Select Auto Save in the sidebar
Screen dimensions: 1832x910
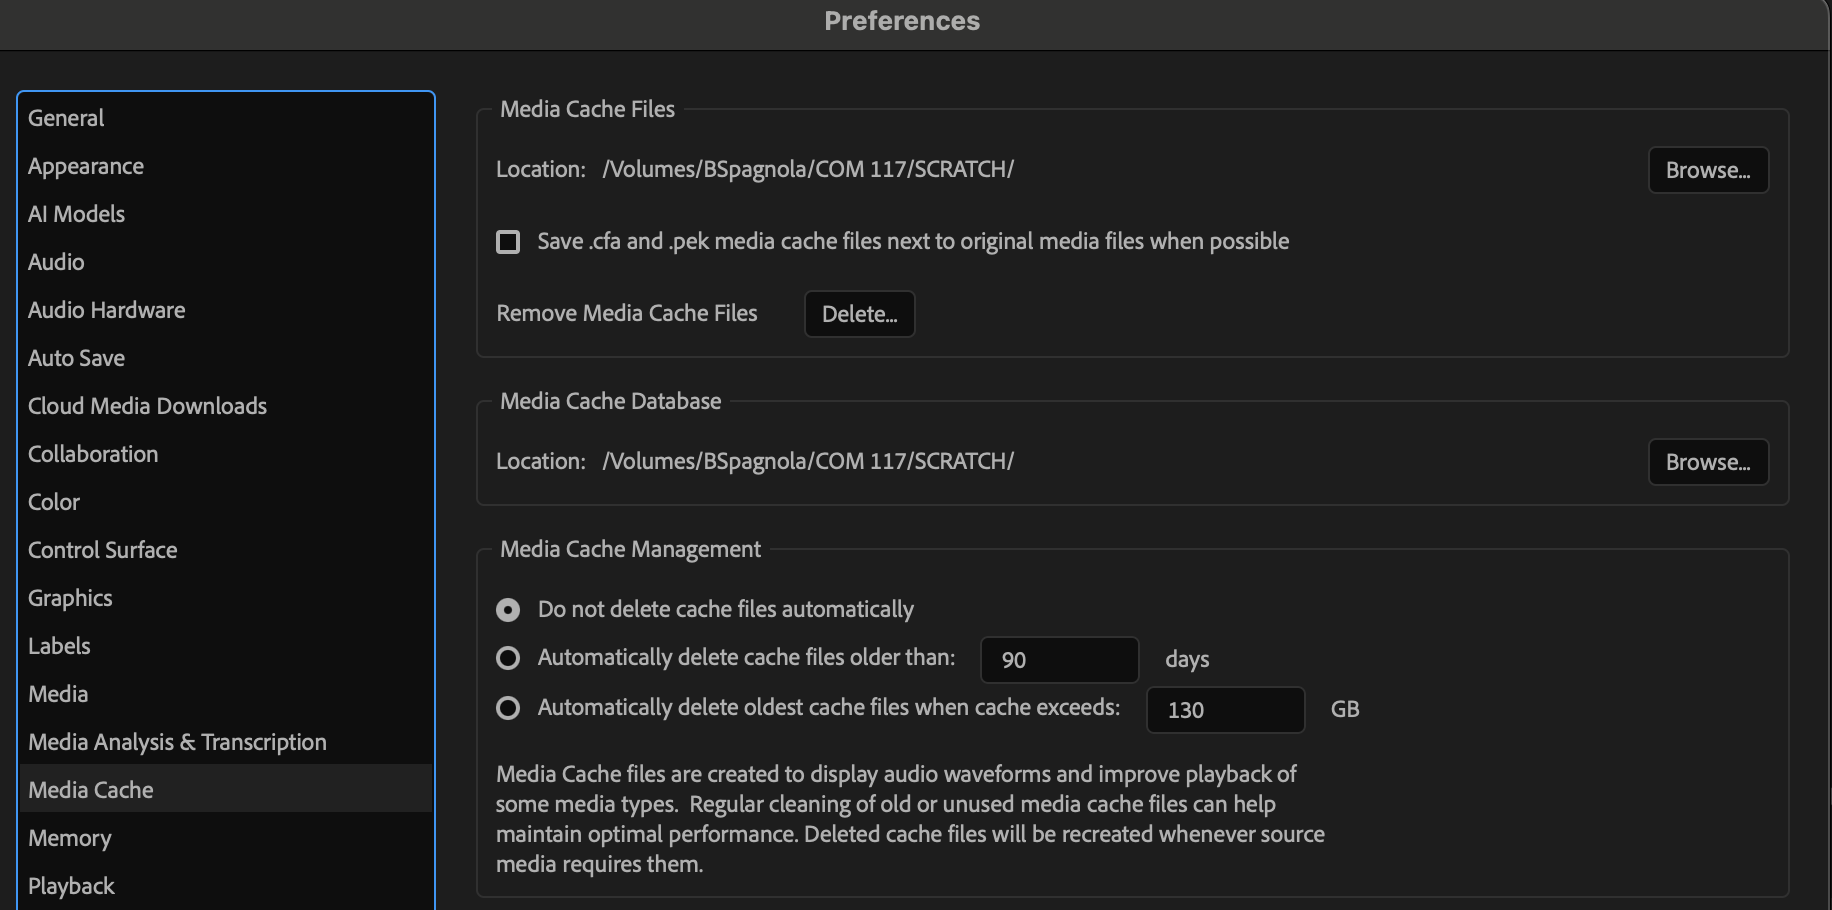coord(77,358)
